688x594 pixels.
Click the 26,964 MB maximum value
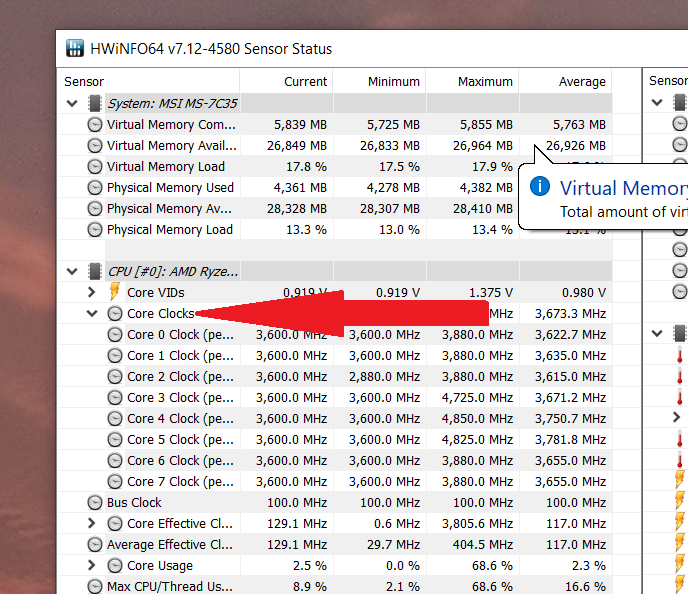pyautogui.click(x=483, y=145)
